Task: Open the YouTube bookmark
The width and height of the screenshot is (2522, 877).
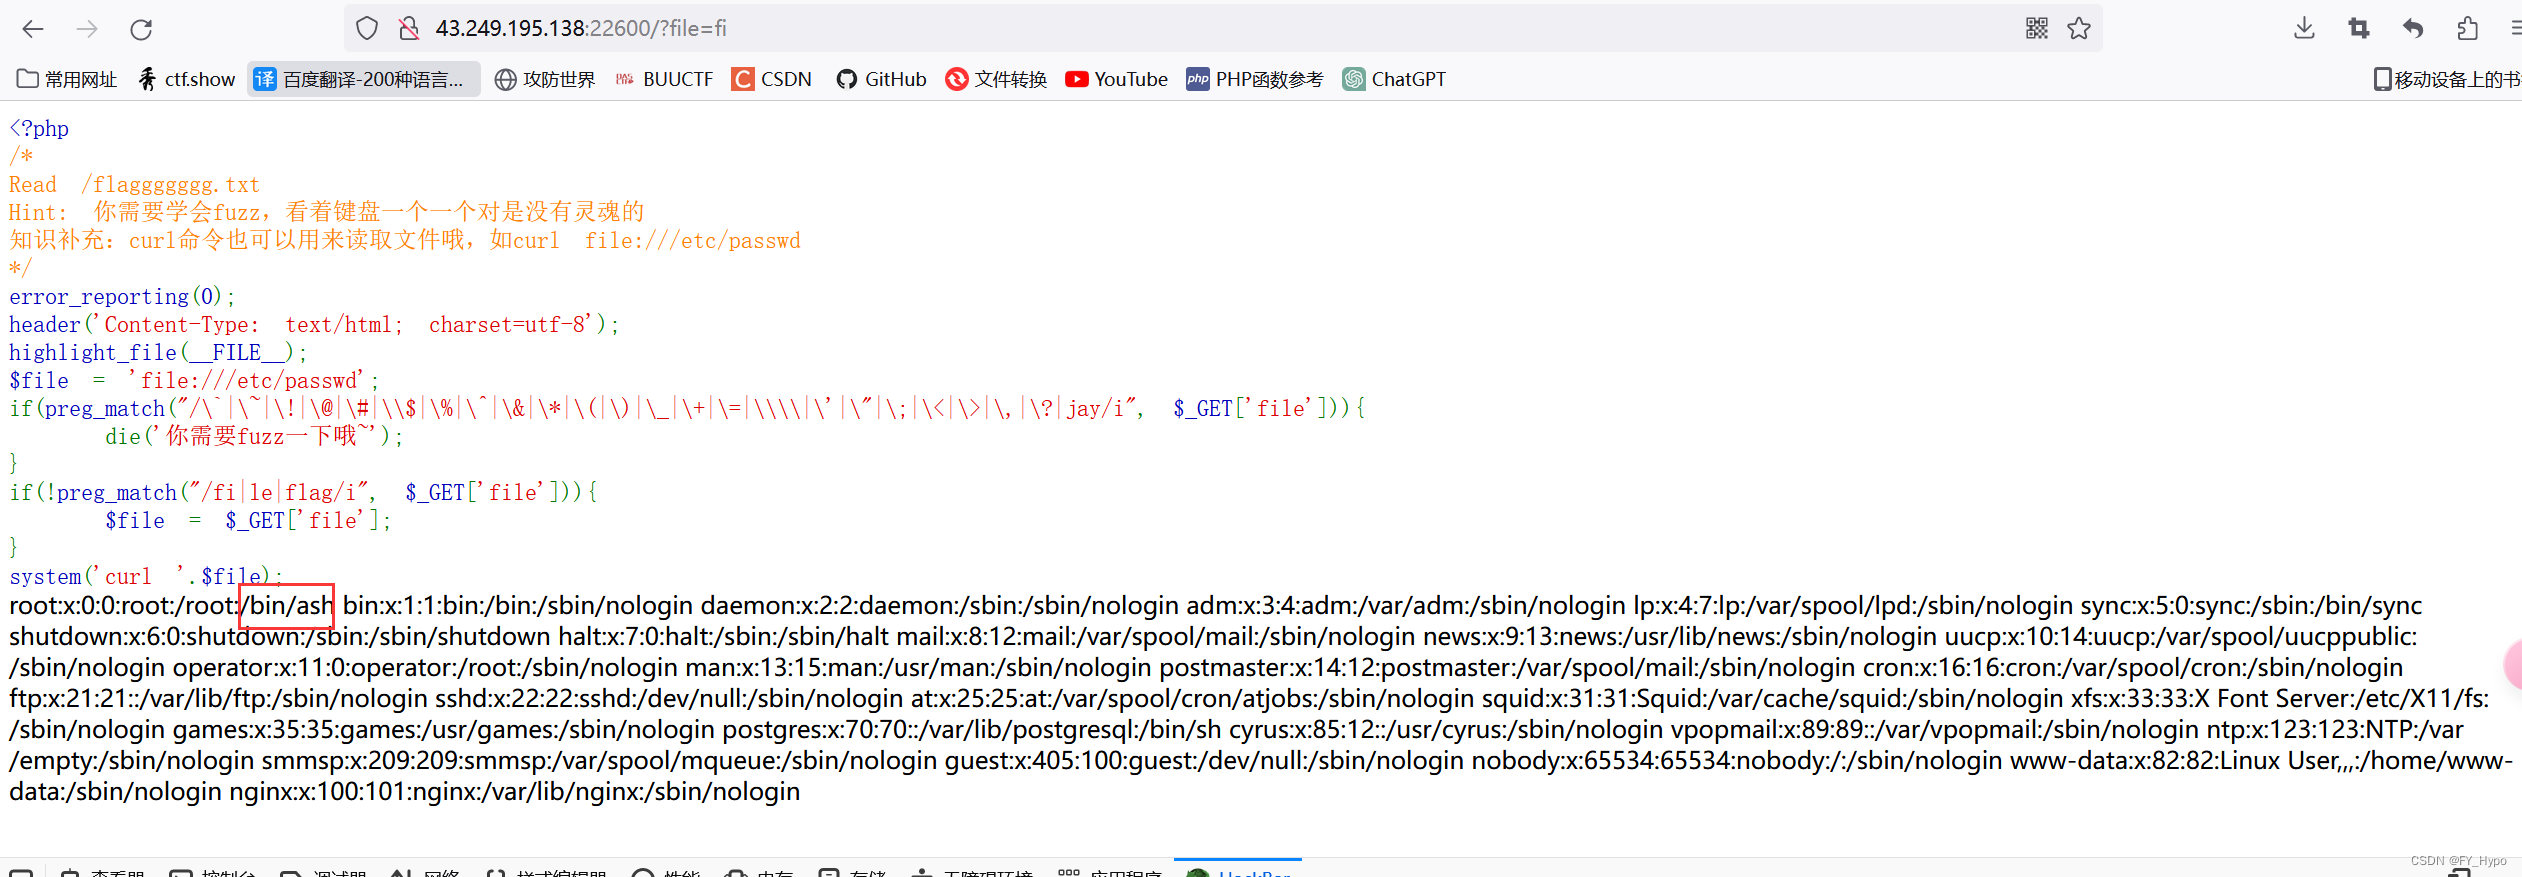Action: [1117, 79]
